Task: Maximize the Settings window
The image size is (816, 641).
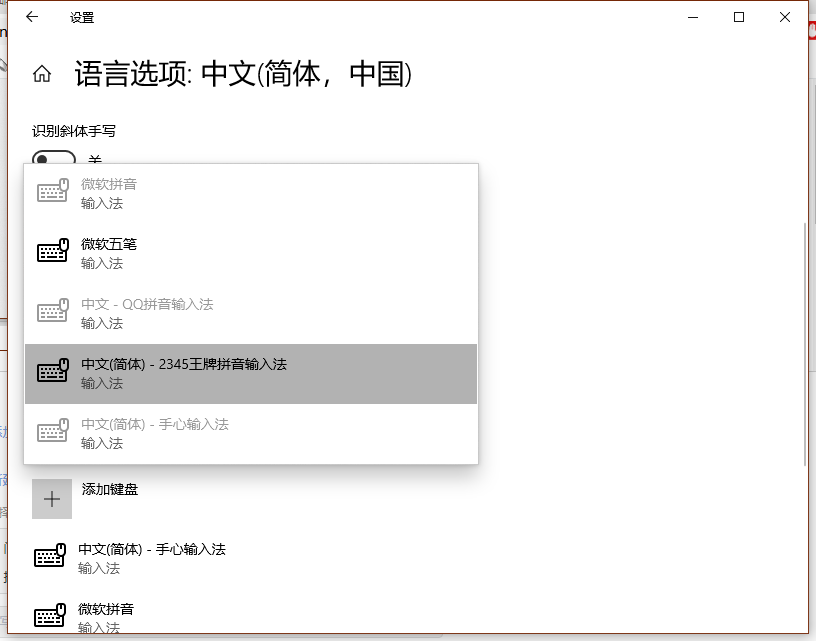Action: coord(738,17)
